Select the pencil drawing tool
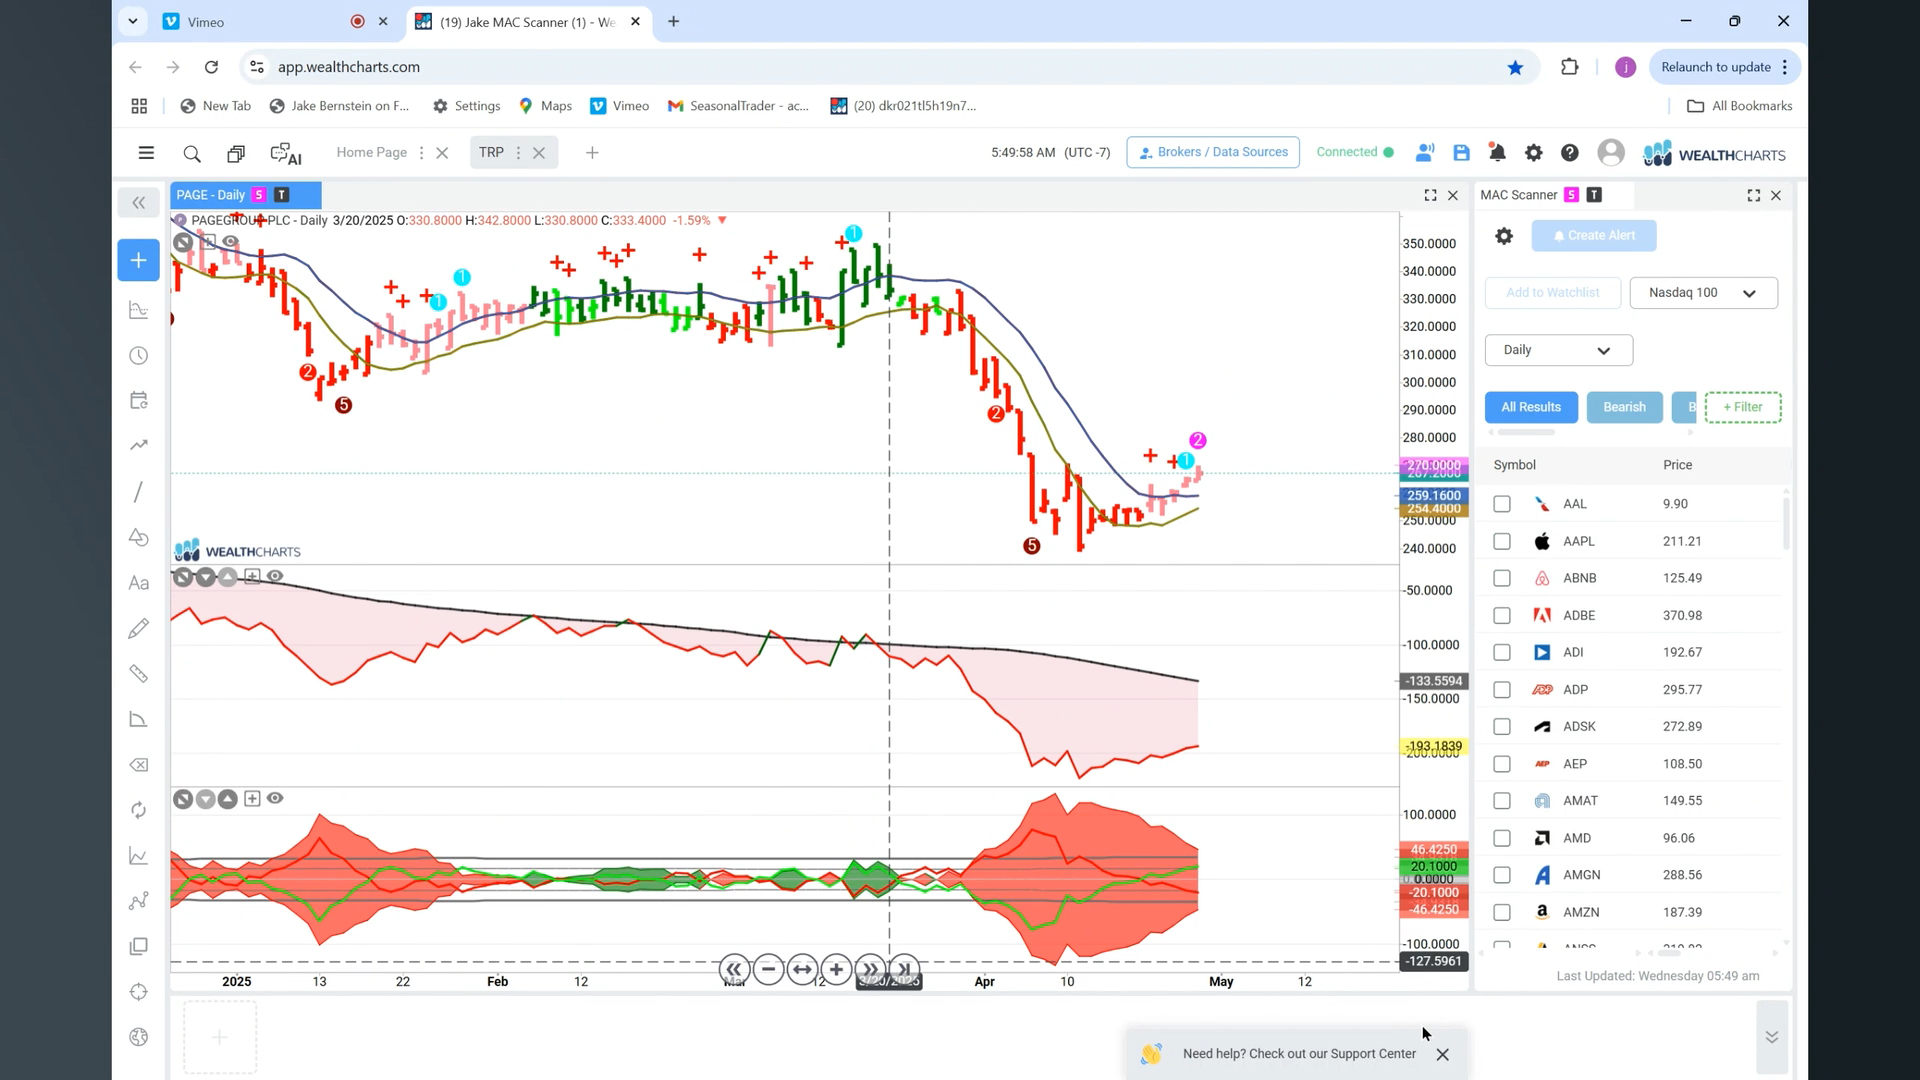 click(x=139, y=628)
